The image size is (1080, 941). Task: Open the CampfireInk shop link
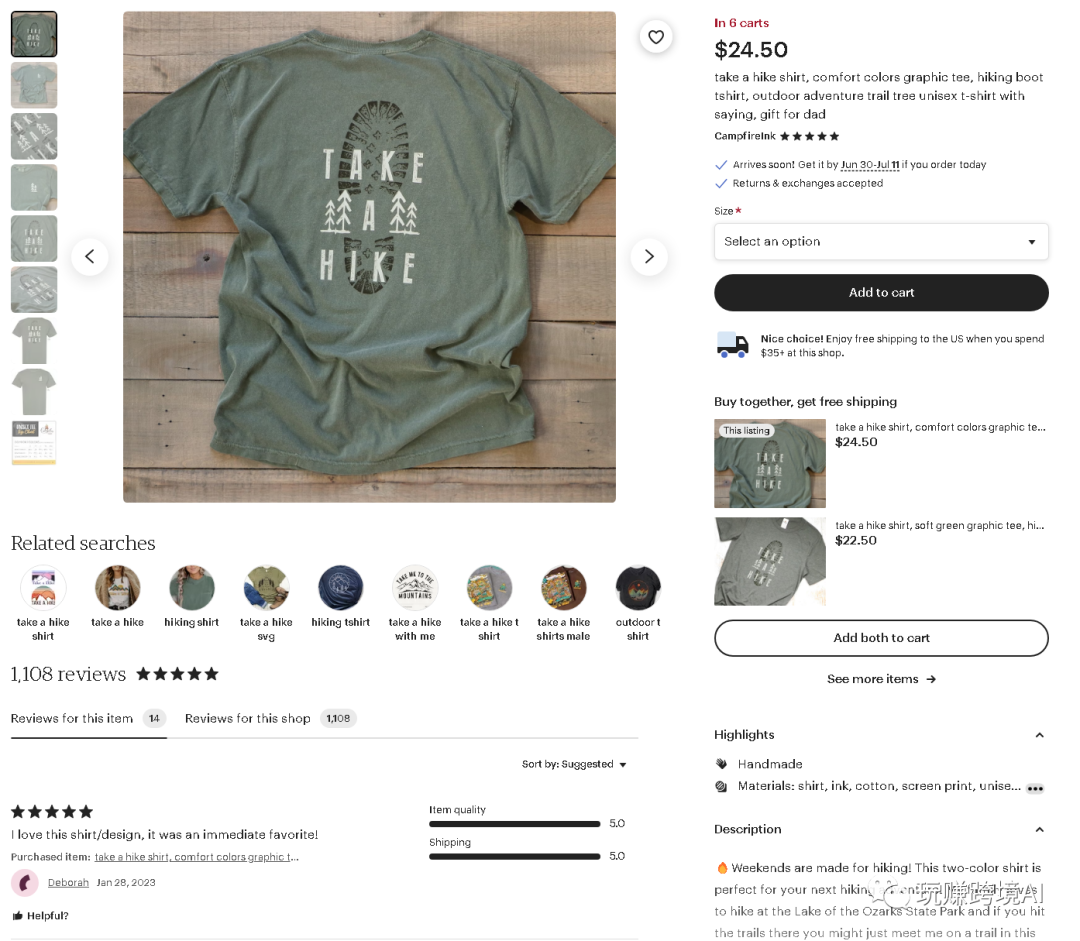point(745,136)
